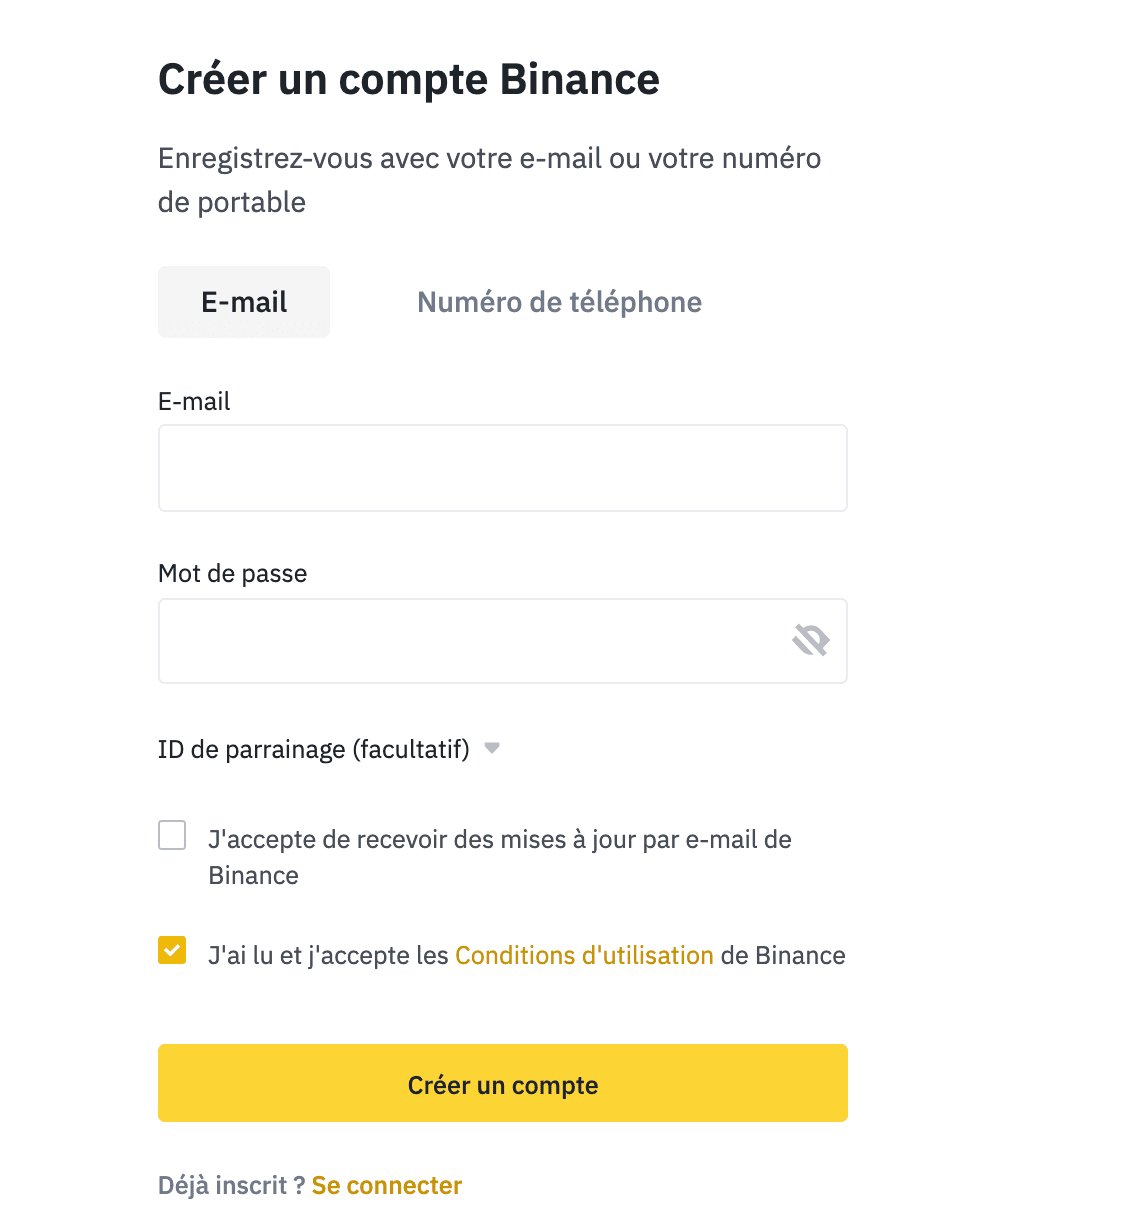This screenshot has height=1228, width=1132.
Task: Click the ID de parrainage (facultatif) label
Action: tap(314, 749)
